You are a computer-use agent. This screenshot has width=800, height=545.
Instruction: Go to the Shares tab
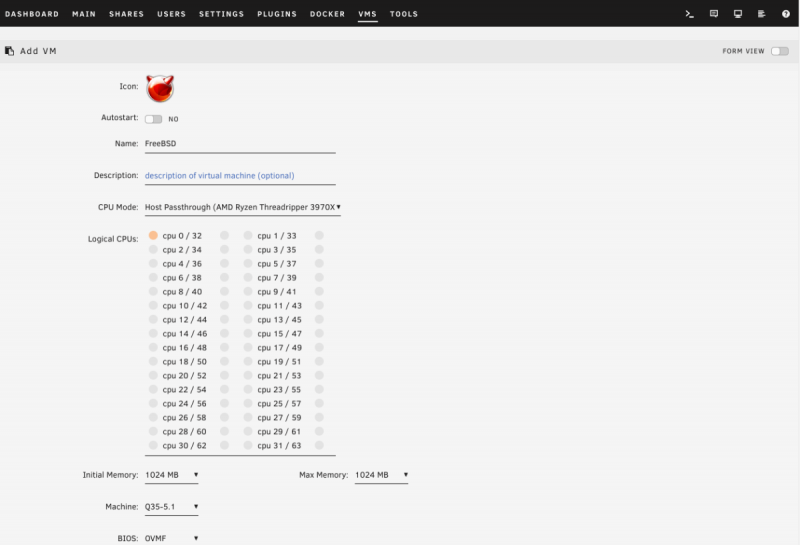point(126,14)
